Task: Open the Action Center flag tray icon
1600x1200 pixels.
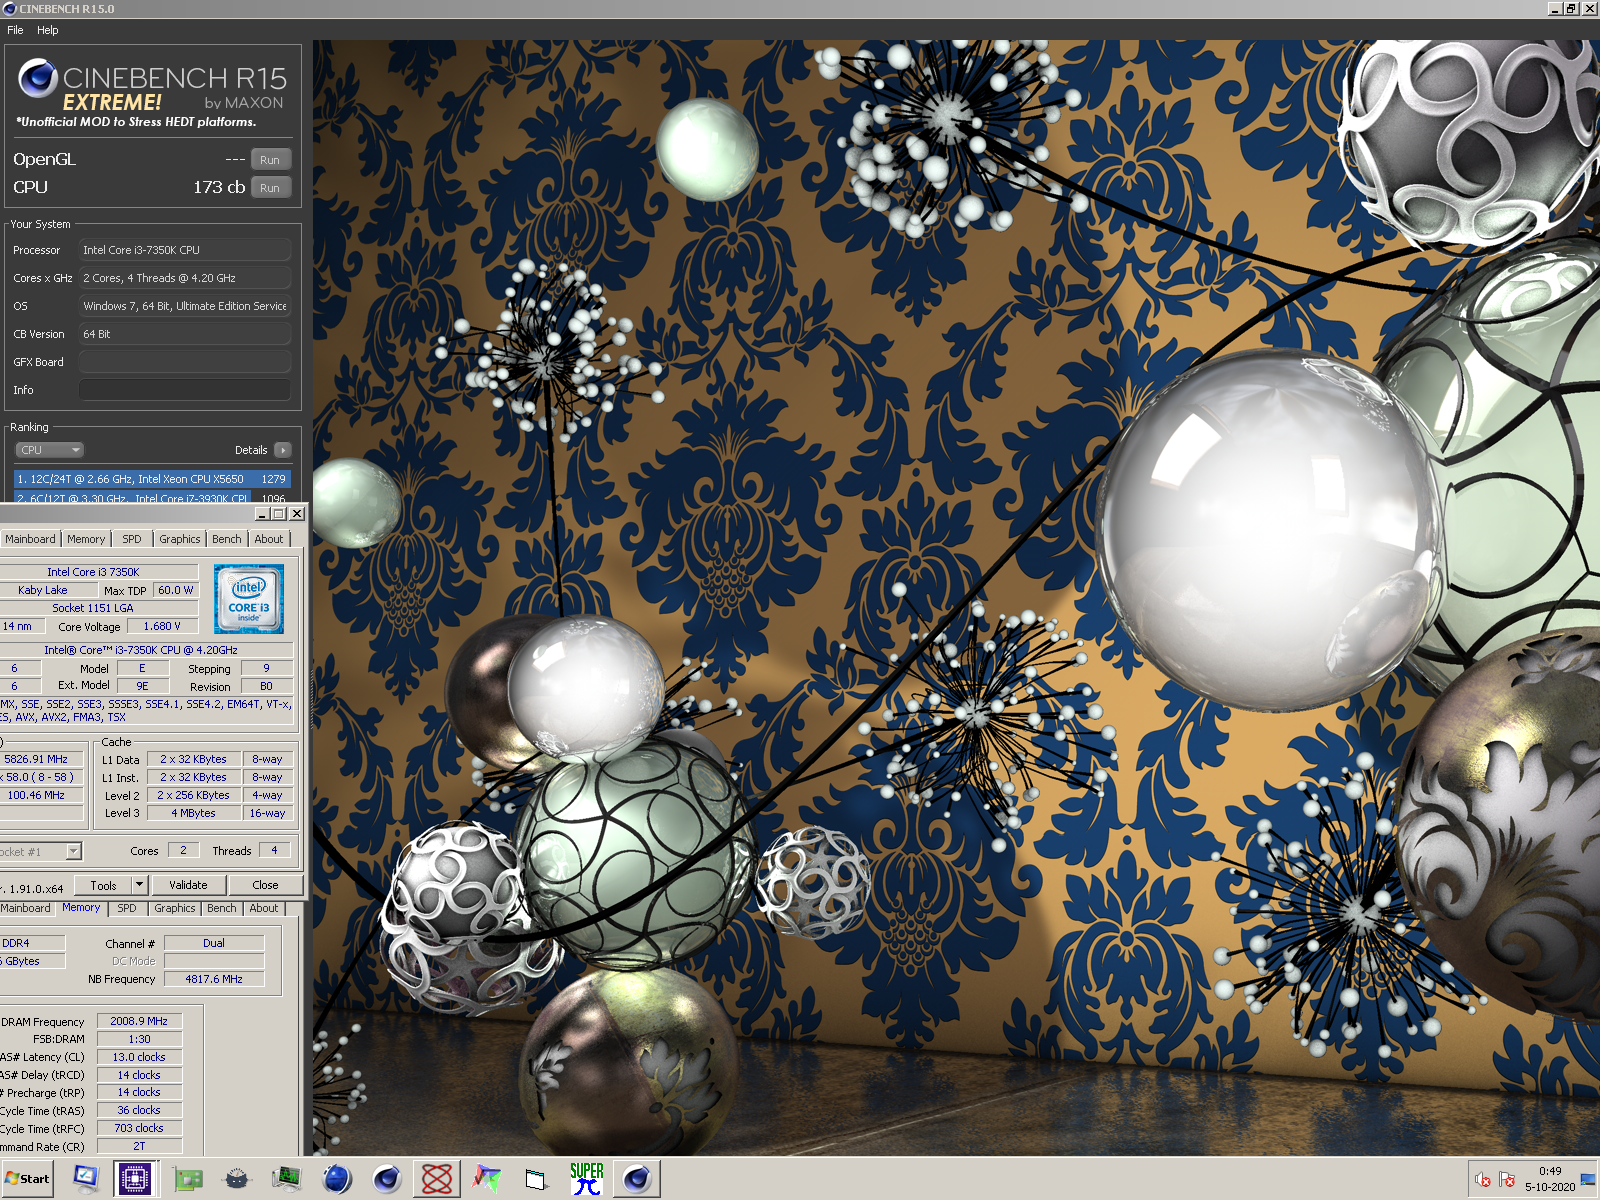Action: [x=1507, y=1180]
